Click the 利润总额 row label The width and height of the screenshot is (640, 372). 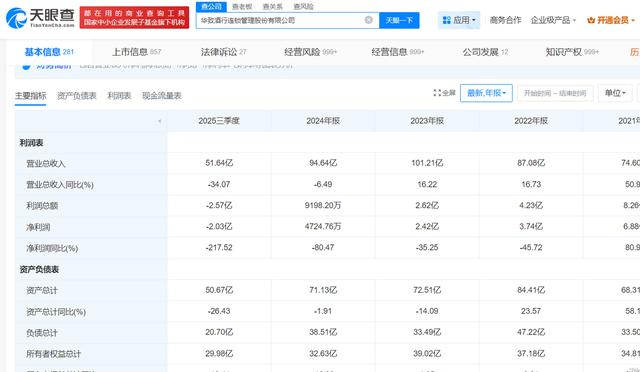coord(42,206)
